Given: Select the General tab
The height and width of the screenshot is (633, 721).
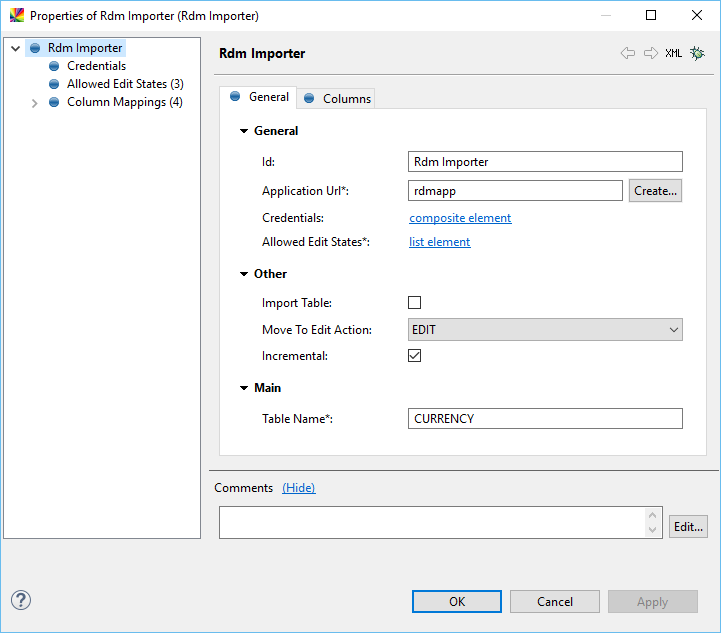Looking at the screenshot, I should click(x=260, y=97).
